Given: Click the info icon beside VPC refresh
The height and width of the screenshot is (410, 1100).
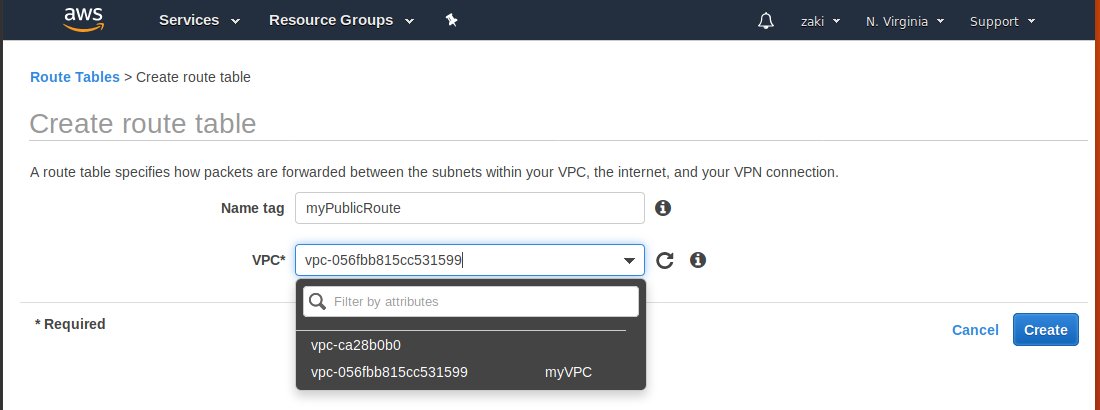Looking at the screenshot, I should pyautogui.click(x=698, y=260).
